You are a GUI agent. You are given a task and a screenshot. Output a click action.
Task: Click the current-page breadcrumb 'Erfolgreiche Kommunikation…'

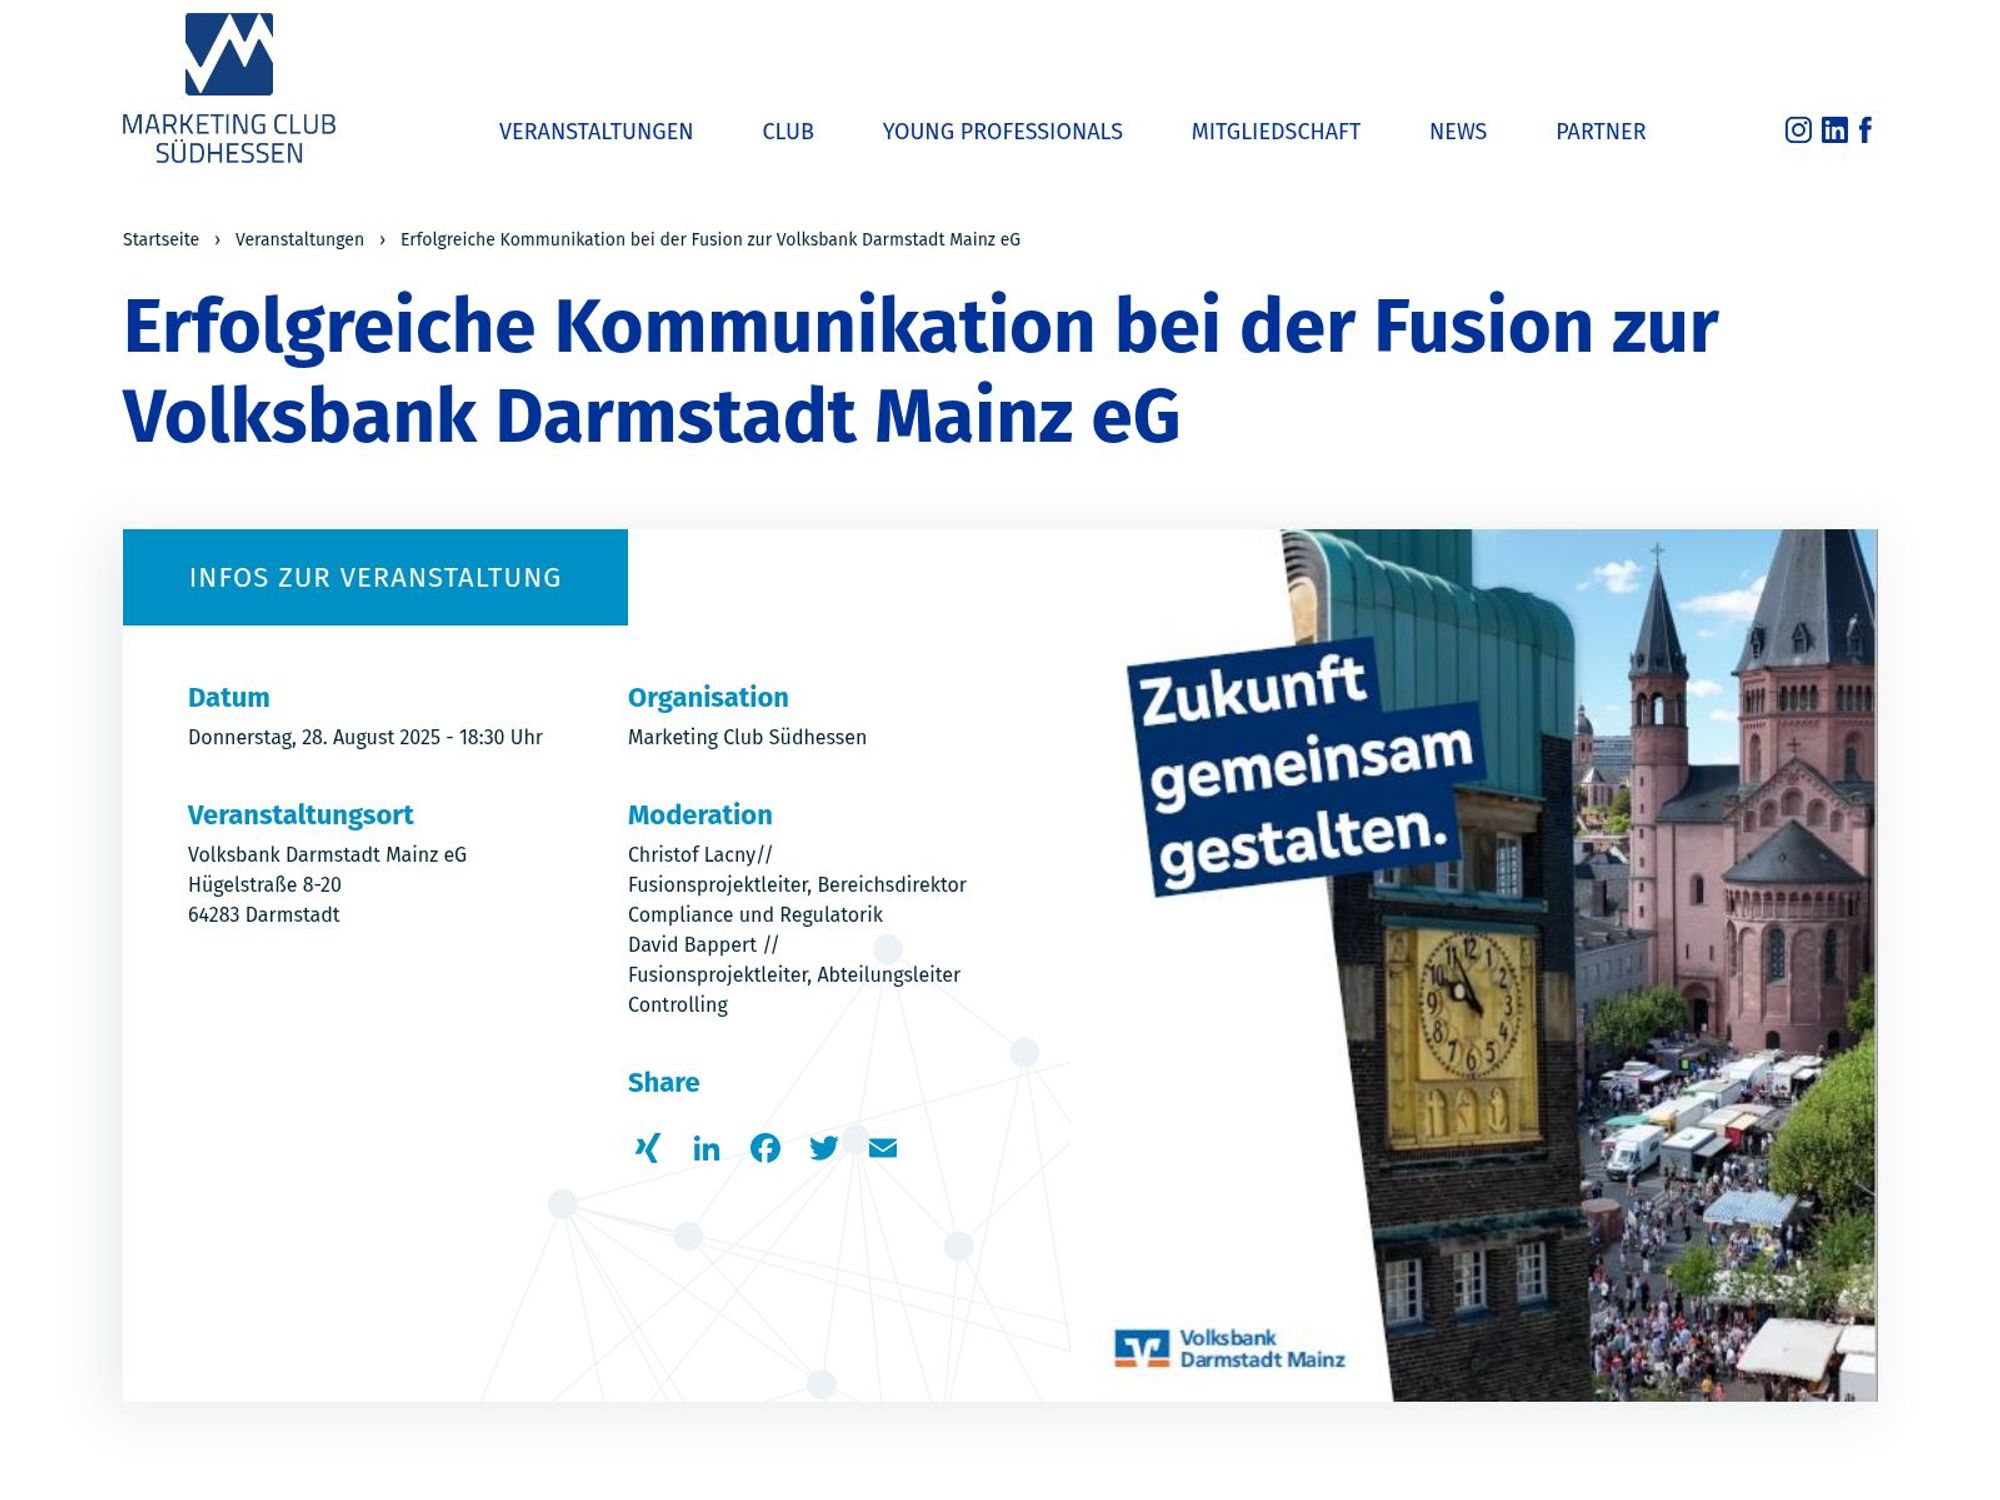pos(710,239)
